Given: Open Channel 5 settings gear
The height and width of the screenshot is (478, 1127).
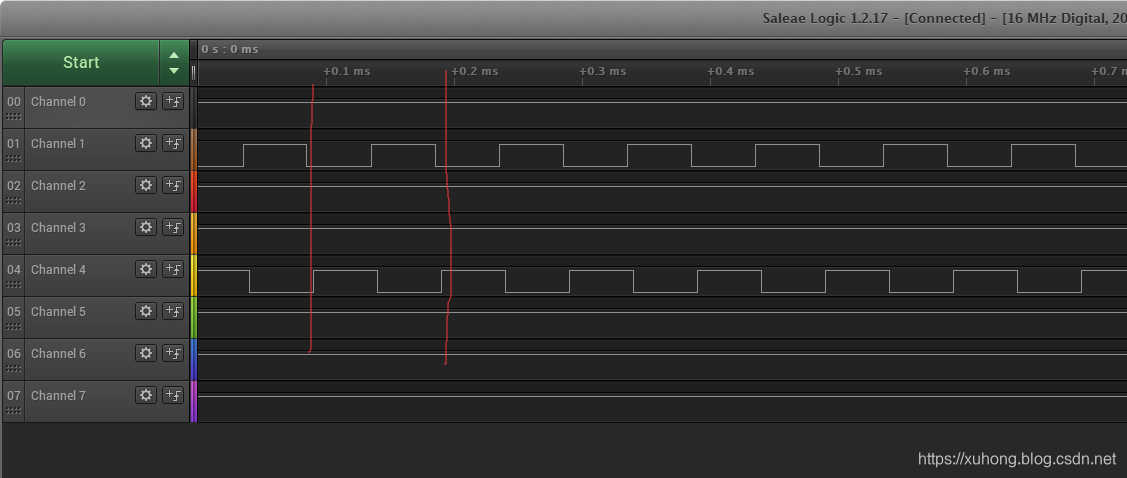Looking at the screenshot, I should (146, 311).
